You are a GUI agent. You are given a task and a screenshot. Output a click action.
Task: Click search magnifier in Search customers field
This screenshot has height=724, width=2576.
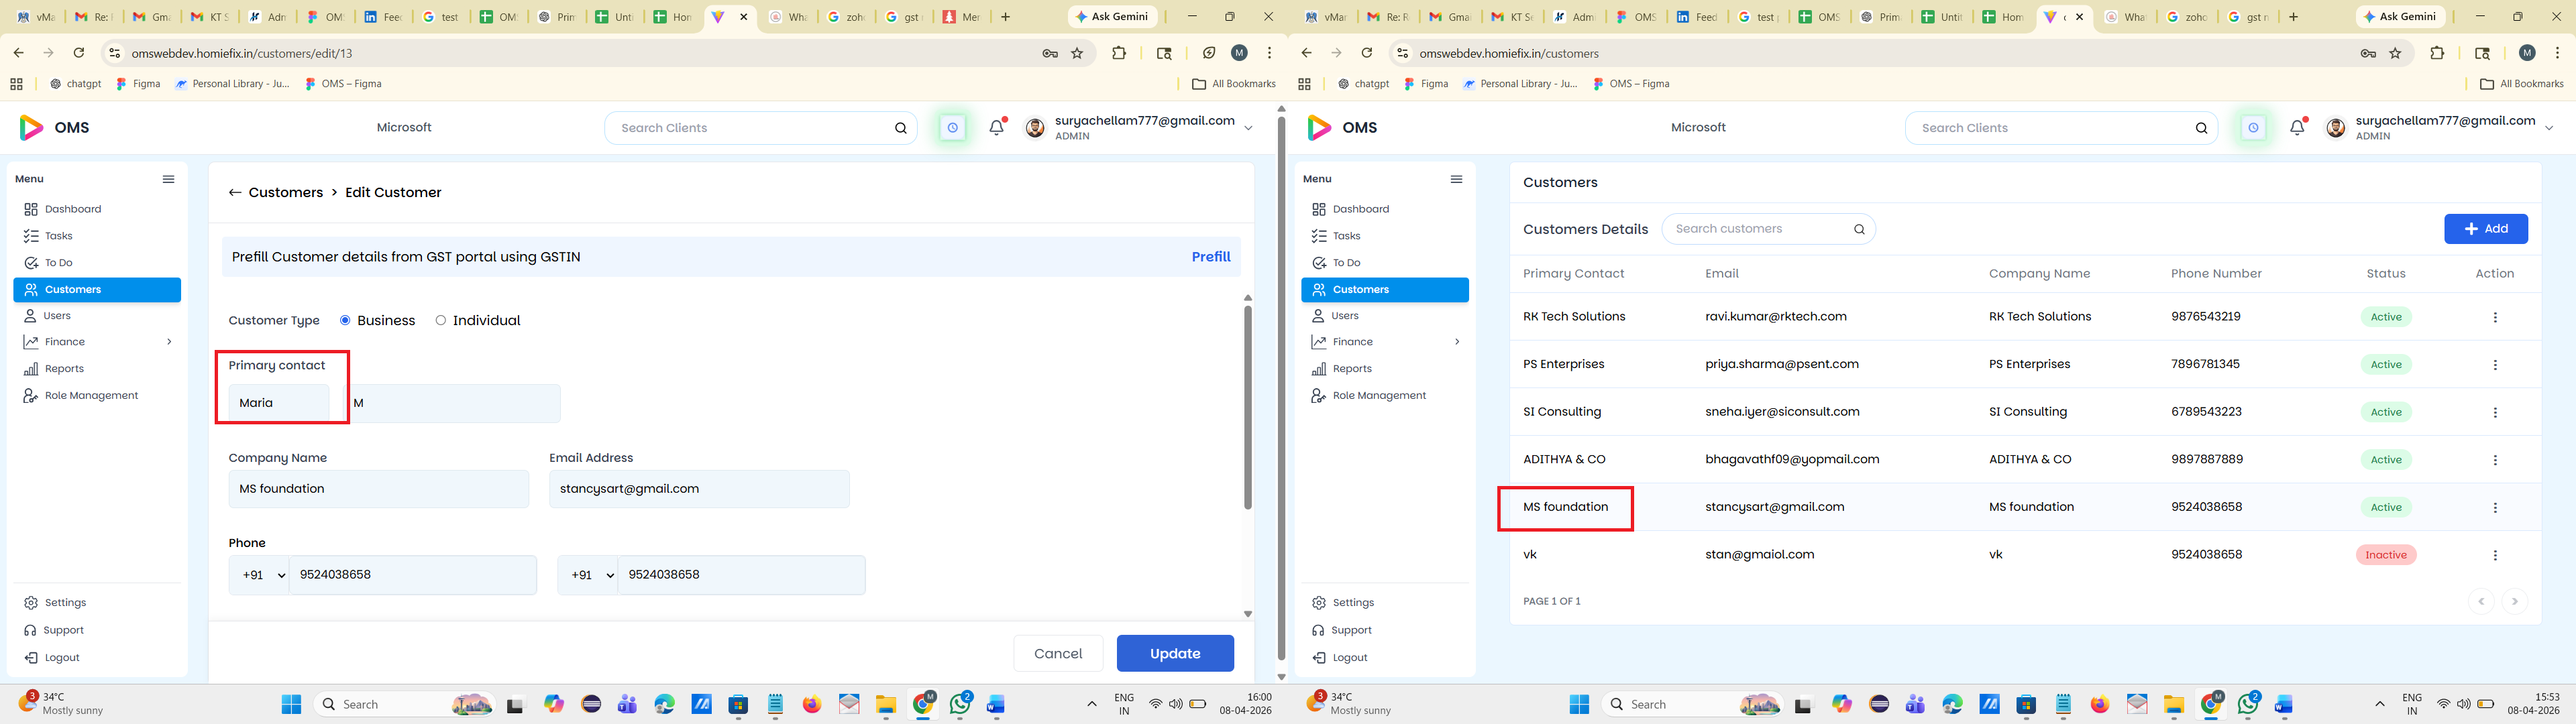tap(1859, 229)
